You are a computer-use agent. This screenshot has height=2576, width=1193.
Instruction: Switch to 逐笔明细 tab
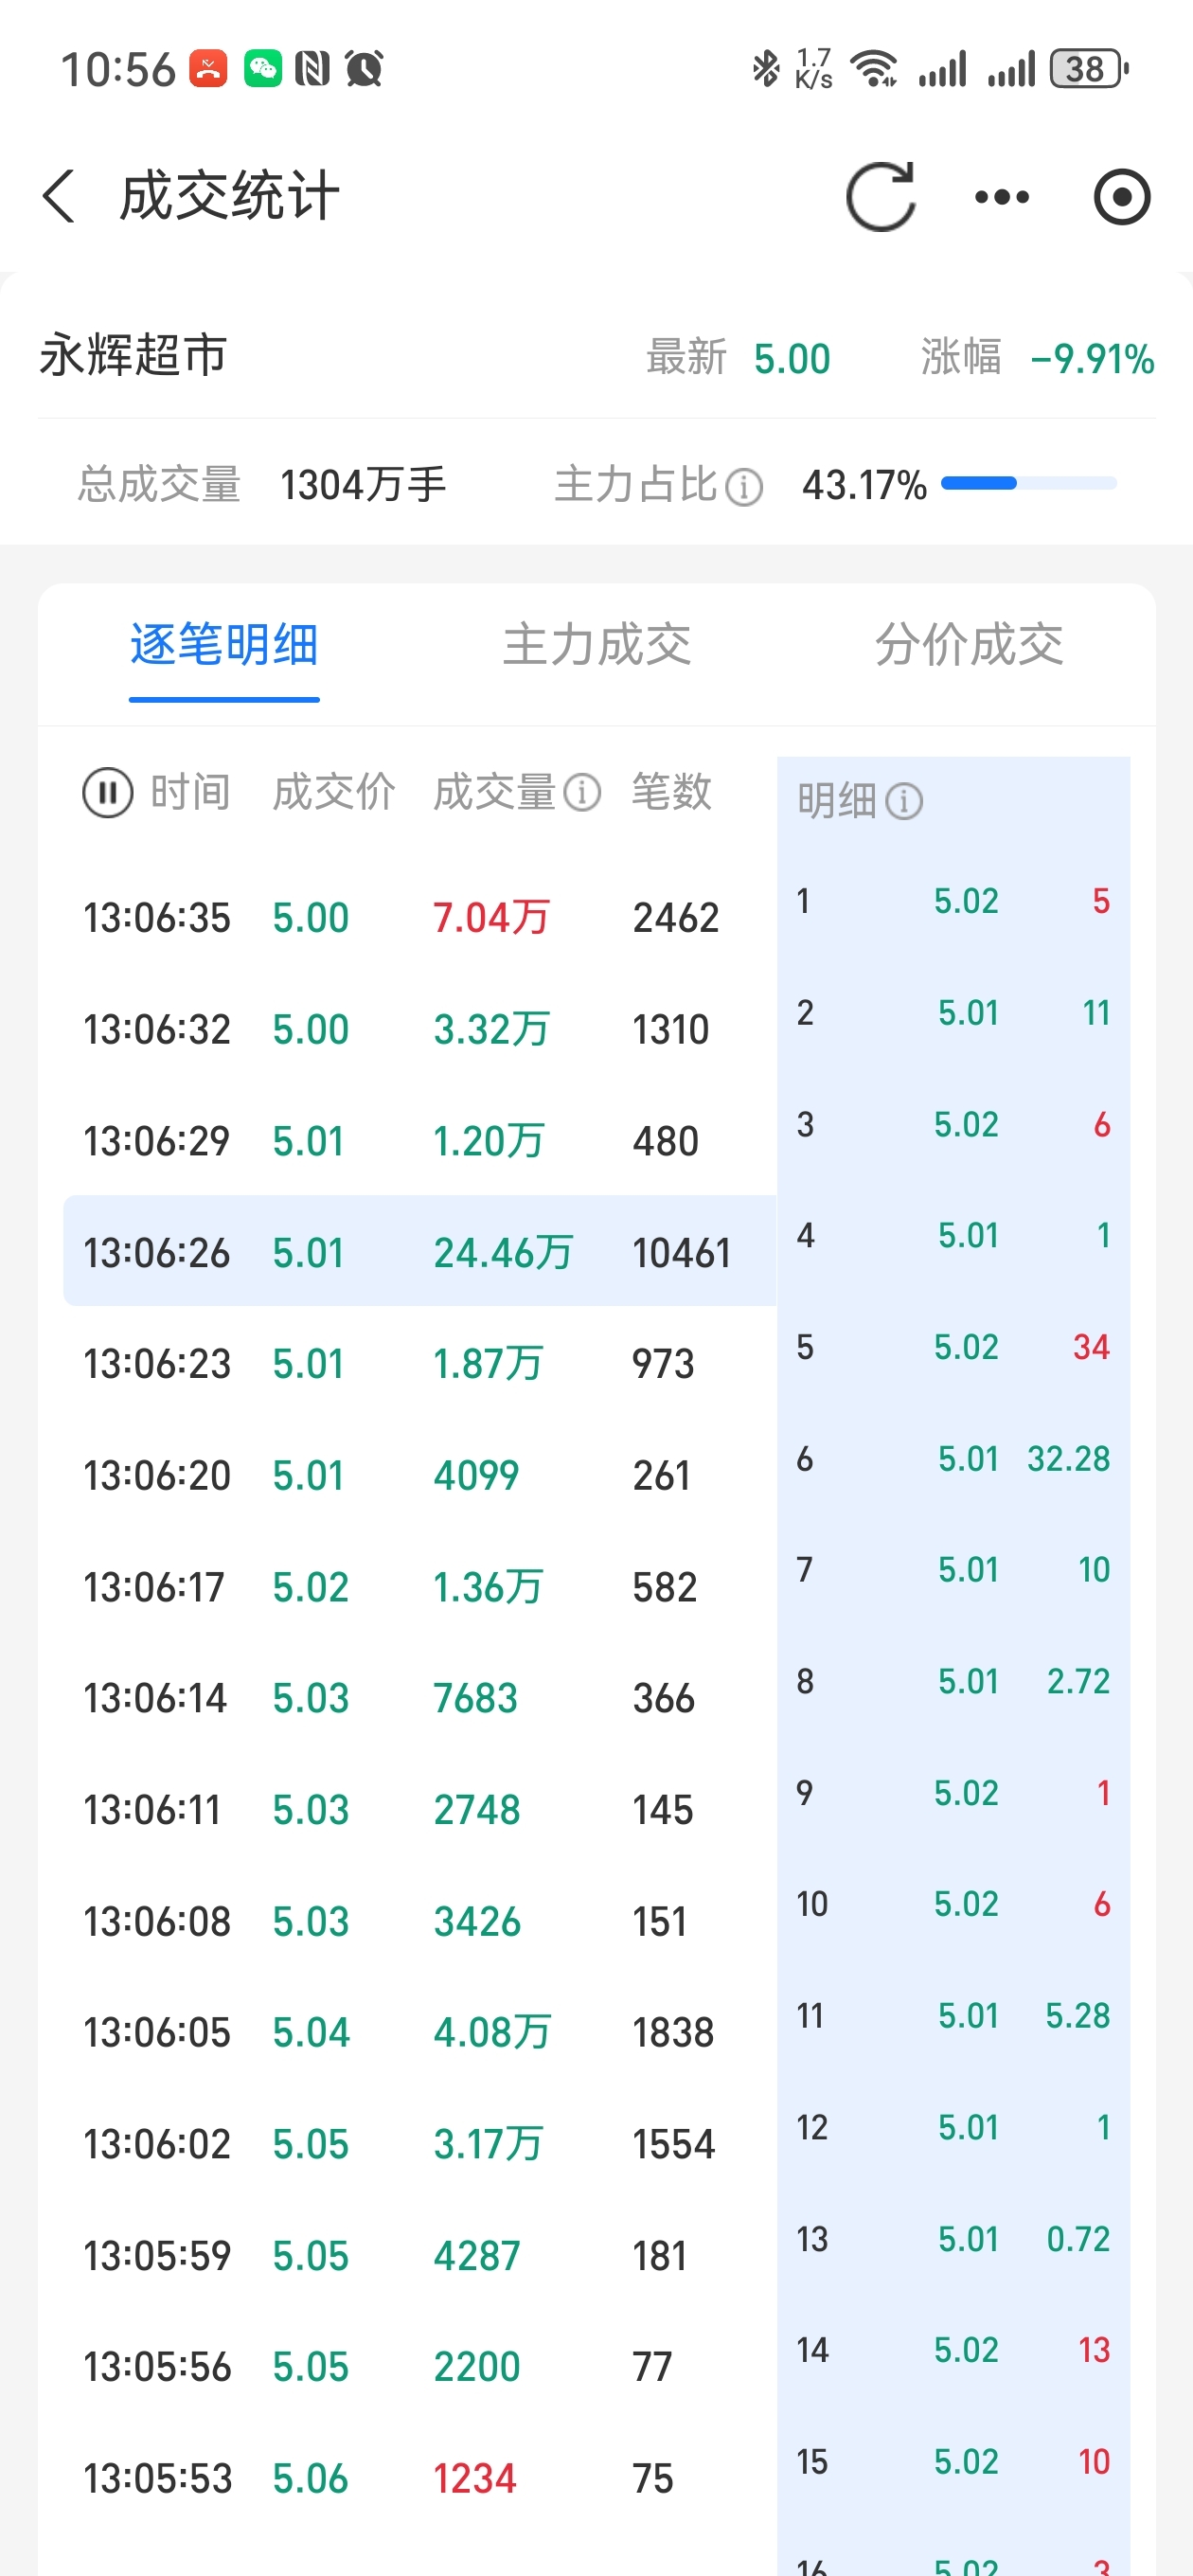(x=224, y=644)
